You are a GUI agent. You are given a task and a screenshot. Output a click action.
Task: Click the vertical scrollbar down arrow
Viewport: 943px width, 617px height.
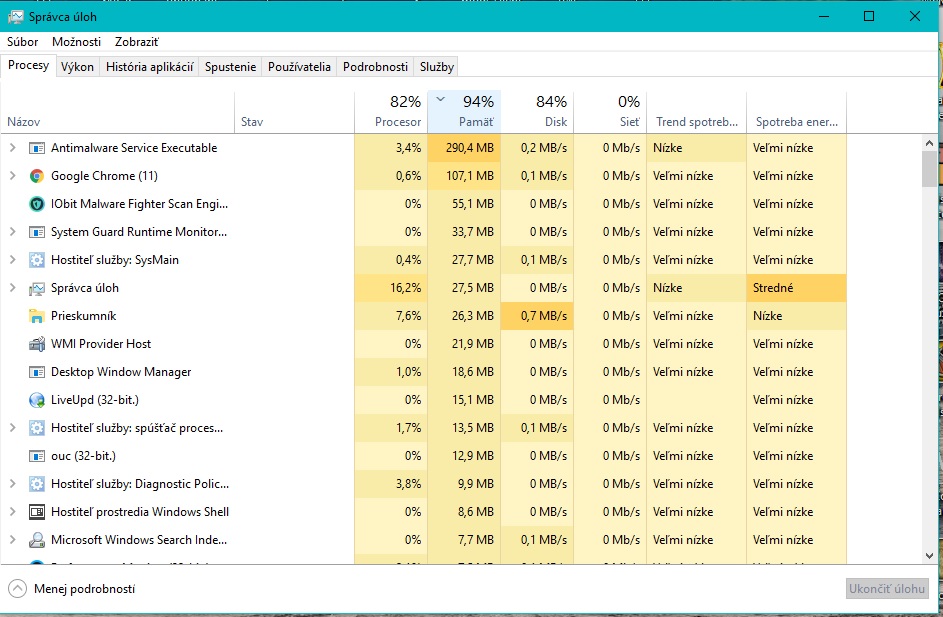pos(930,555)
